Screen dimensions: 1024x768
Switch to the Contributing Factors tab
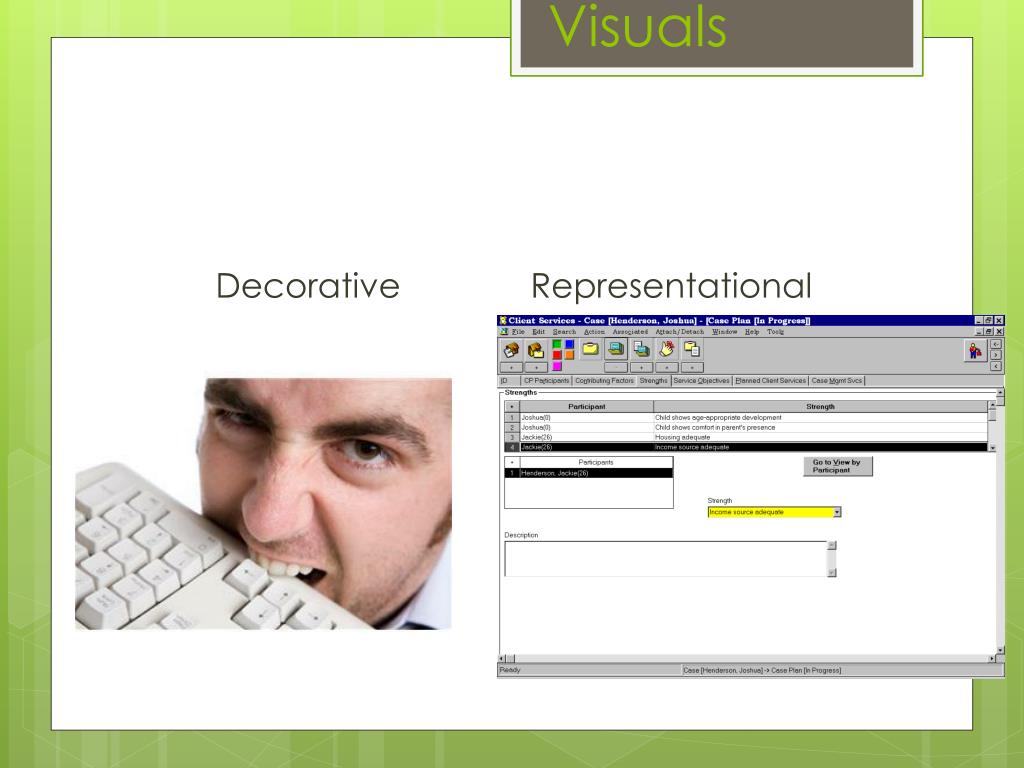coord(604,381)
